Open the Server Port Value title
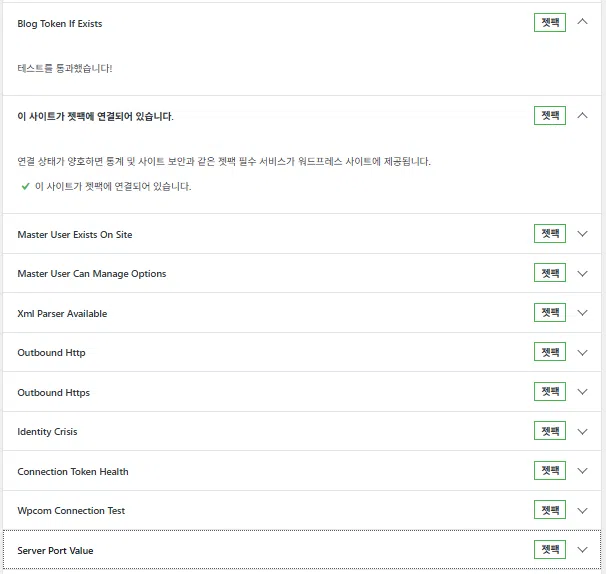Screen dimensions: 606x574 55,551
